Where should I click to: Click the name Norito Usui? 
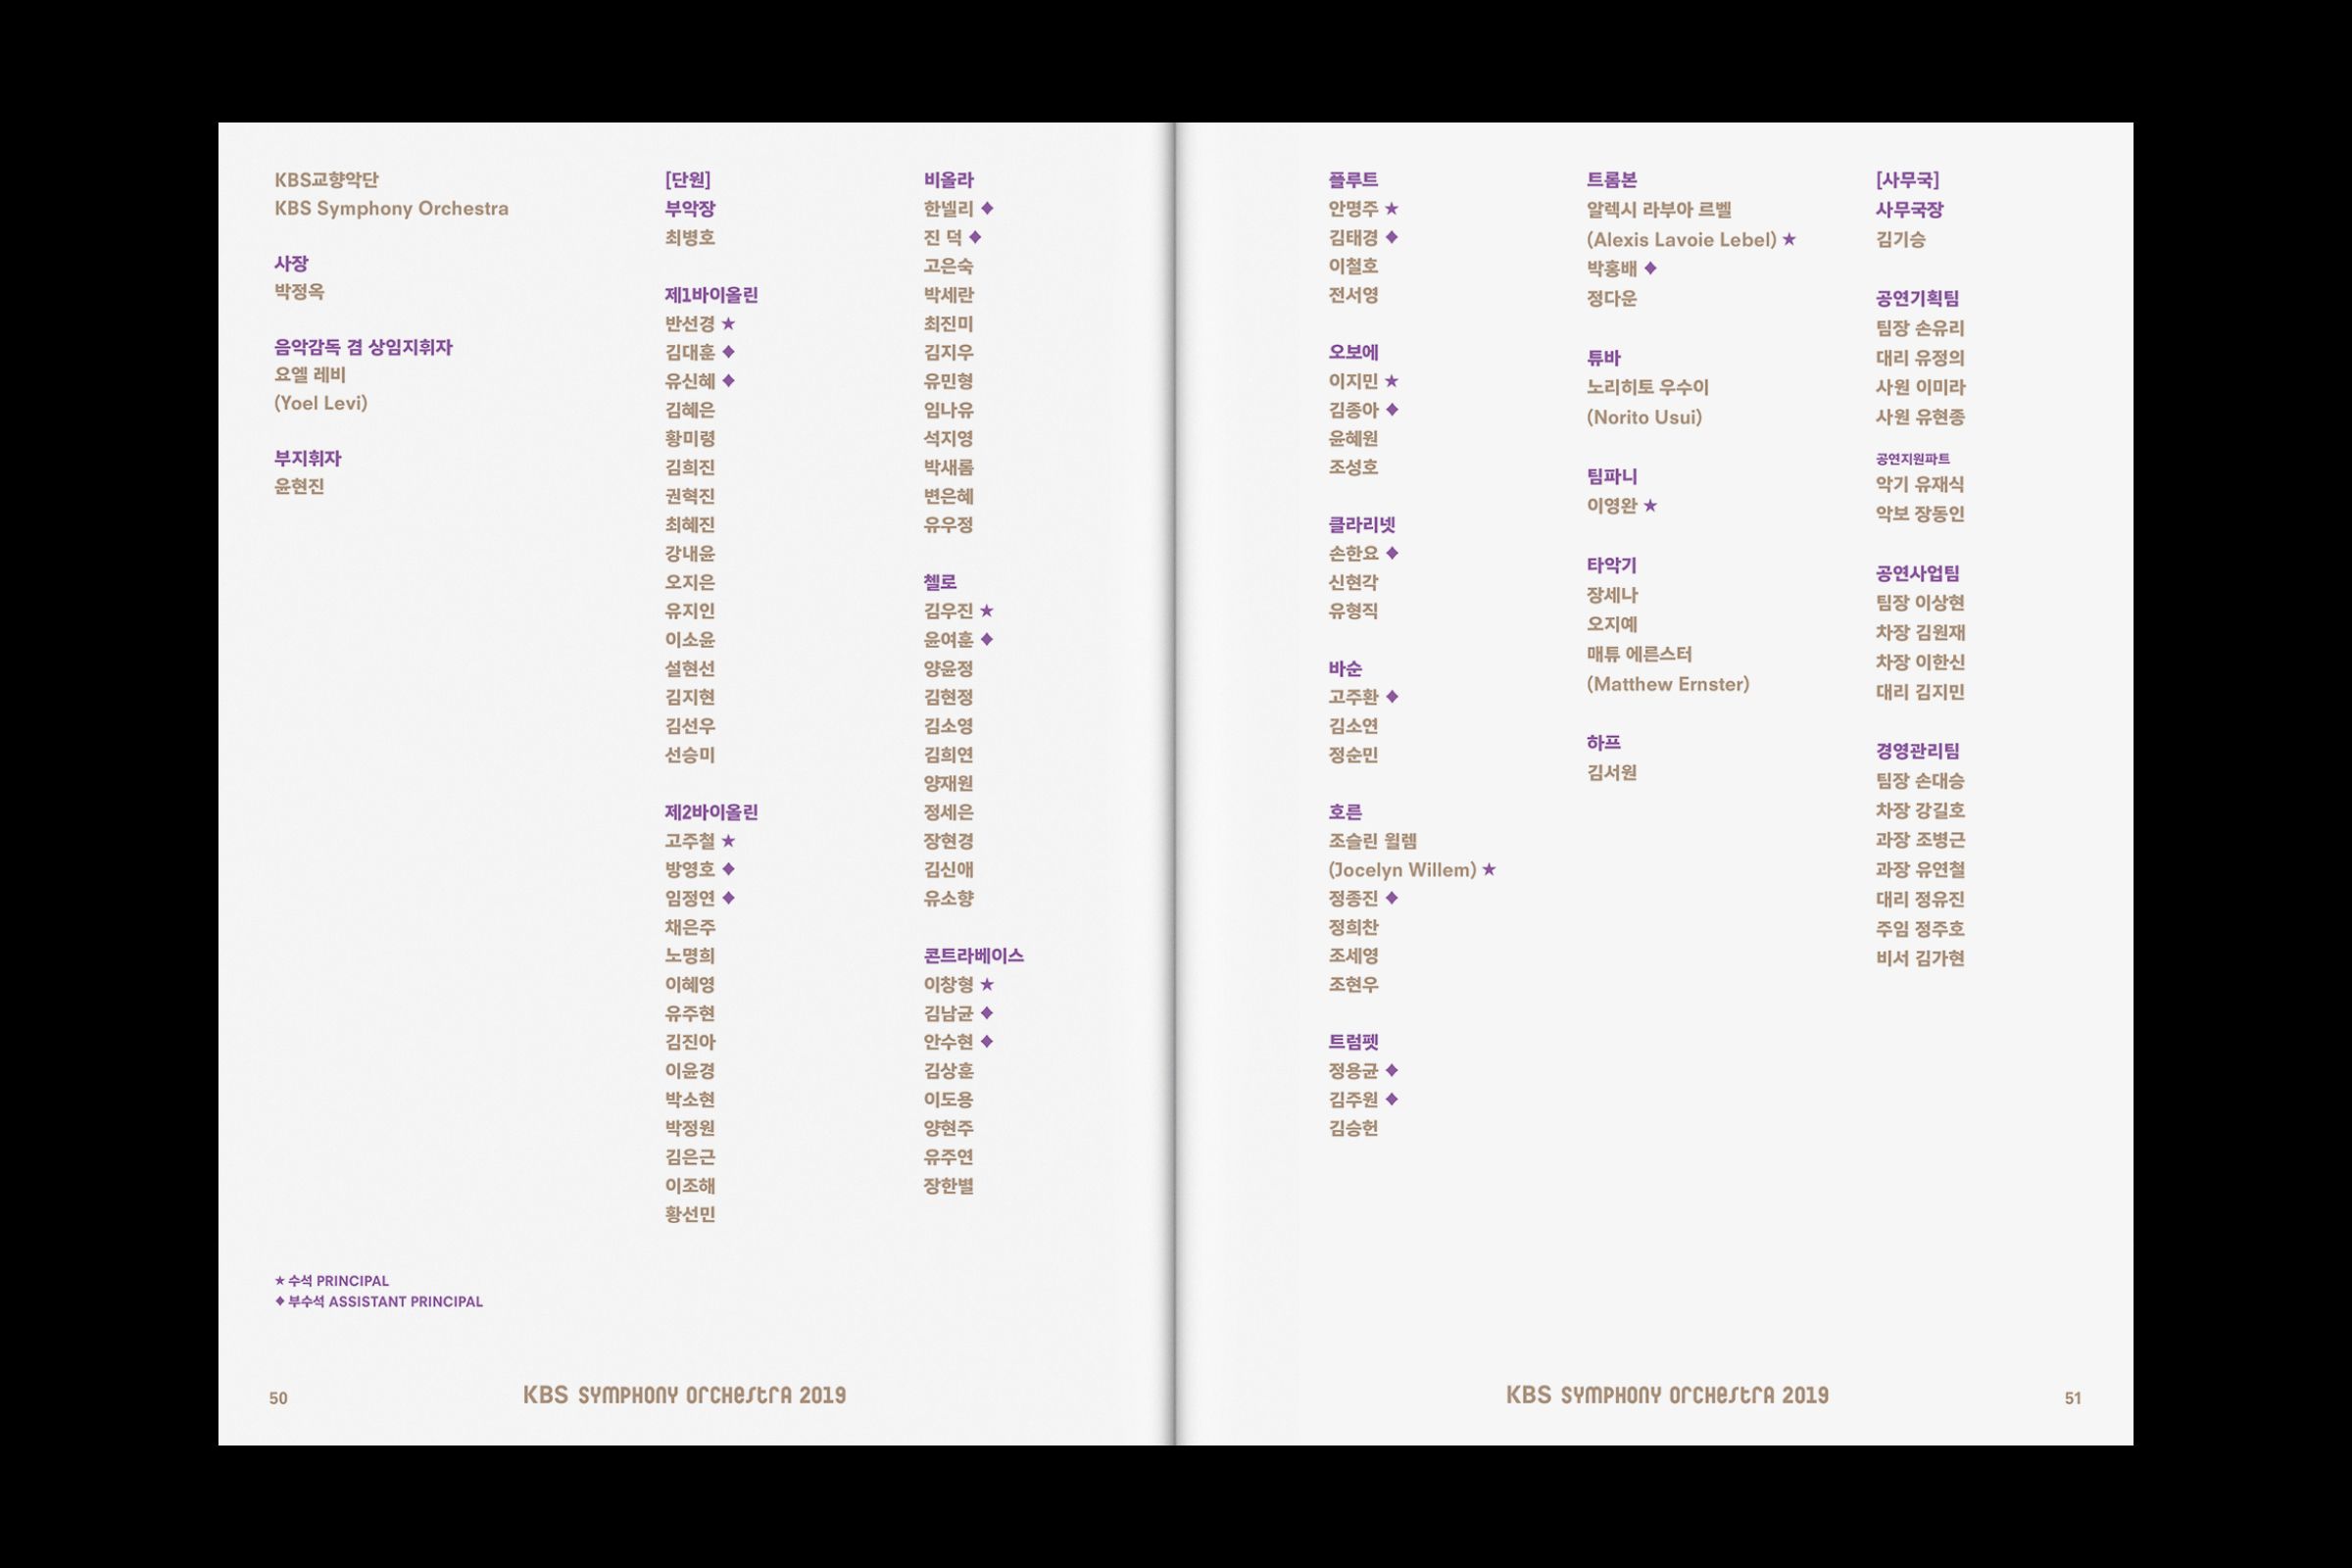point(1644,418)
